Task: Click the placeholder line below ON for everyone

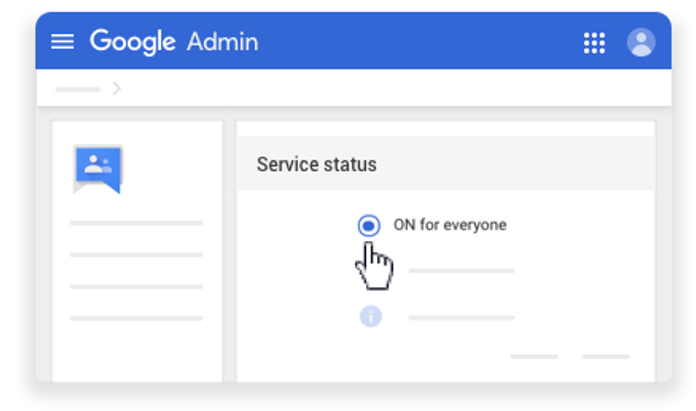Action: click(x=461, y=271)
